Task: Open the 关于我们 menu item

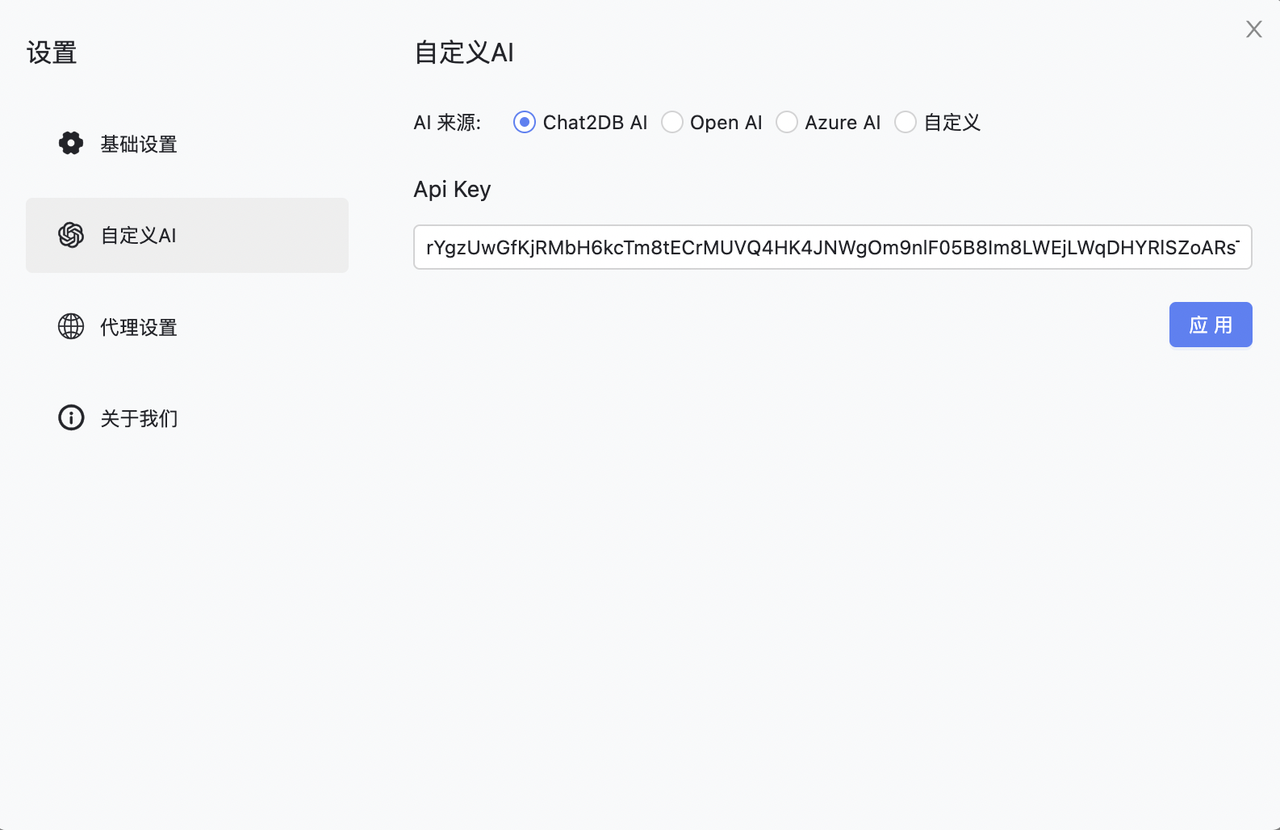Action: pyautogui.click(x=187, y=418)
